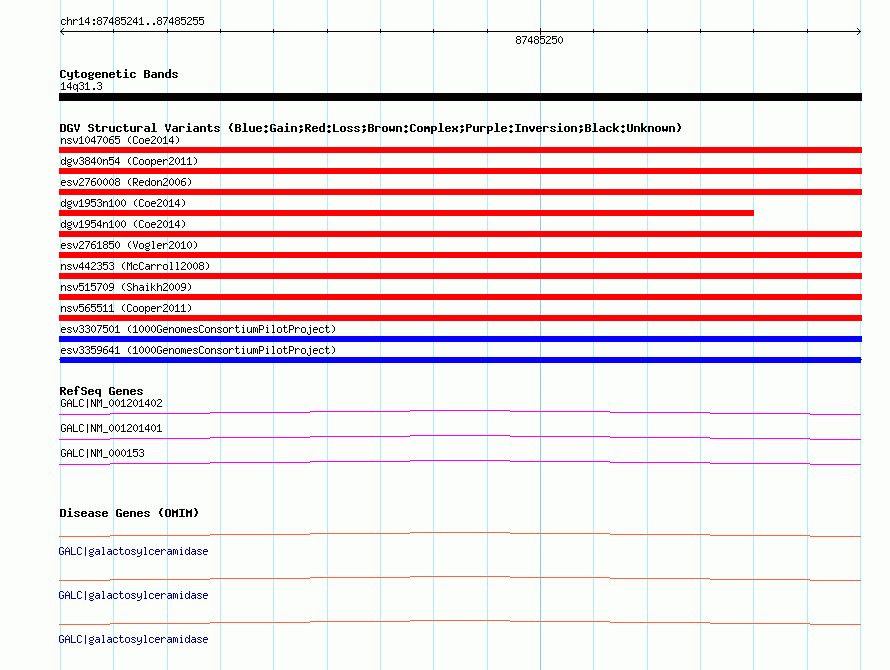
Task: Click the dgv3840n54 (Cooper2011) label
Action: click(x=129, y=161)
